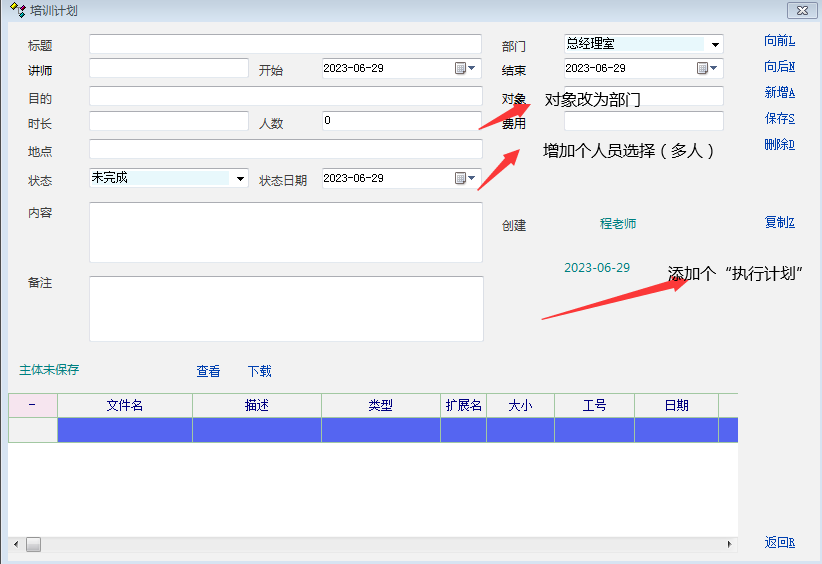This screenshot has width=822, height=564.
Task: Click the 内容 text area
Action: [x=285, y=232]
